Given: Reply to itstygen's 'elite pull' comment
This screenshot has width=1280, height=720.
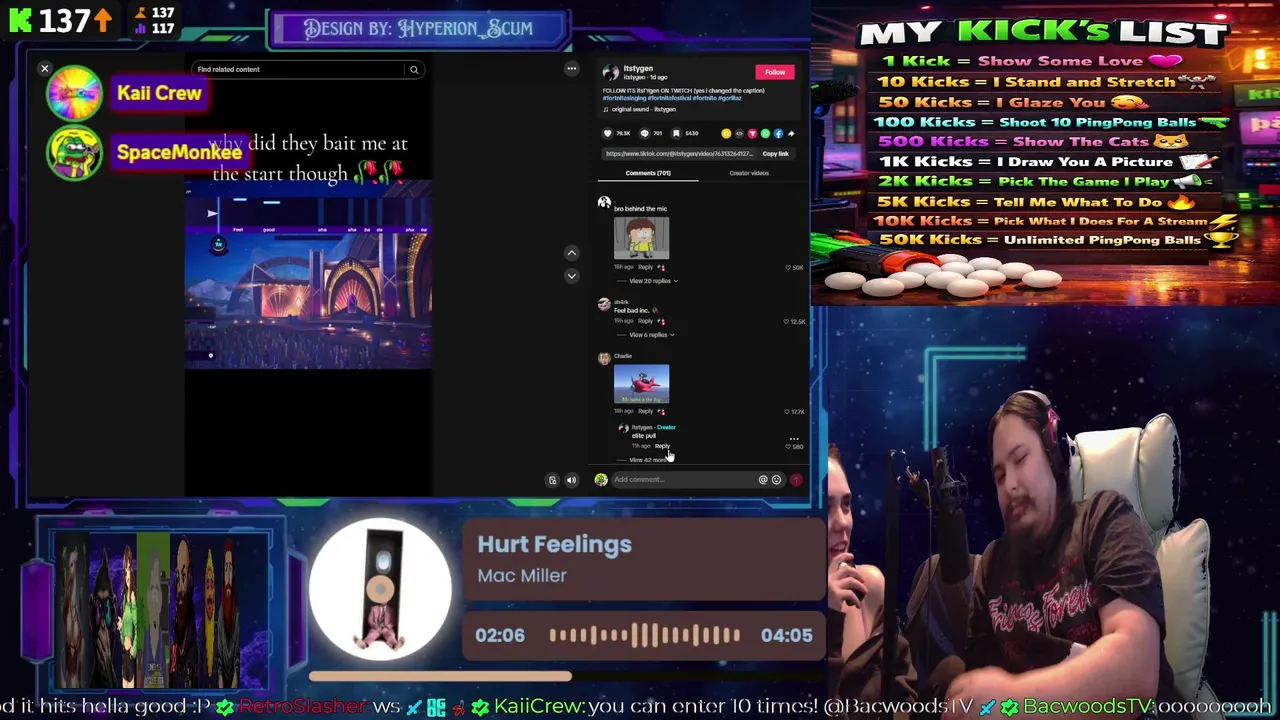Looking at the screenshot, I should (662, 446).
